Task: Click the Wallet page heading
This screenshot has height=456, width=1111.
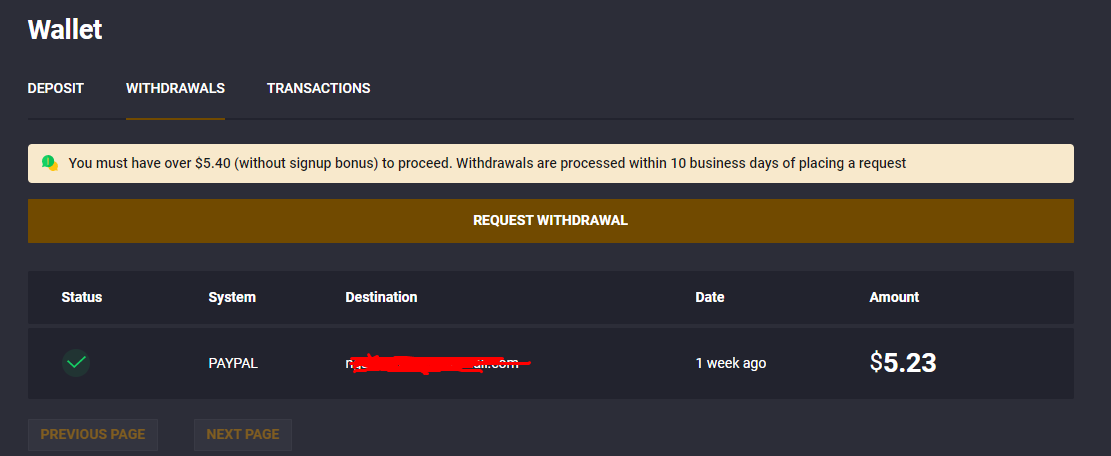Action: point(65,29)
